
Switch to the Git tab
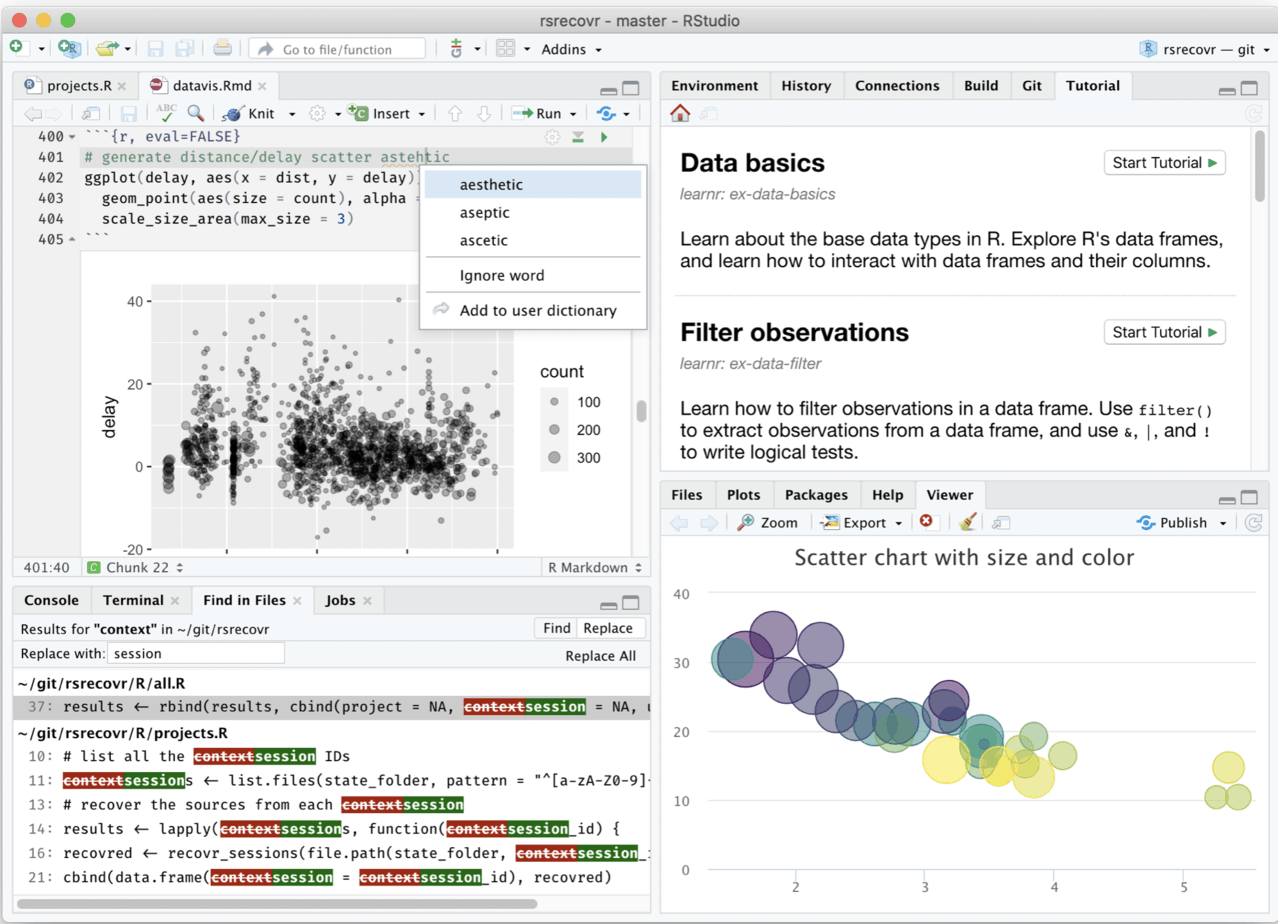1032,86
